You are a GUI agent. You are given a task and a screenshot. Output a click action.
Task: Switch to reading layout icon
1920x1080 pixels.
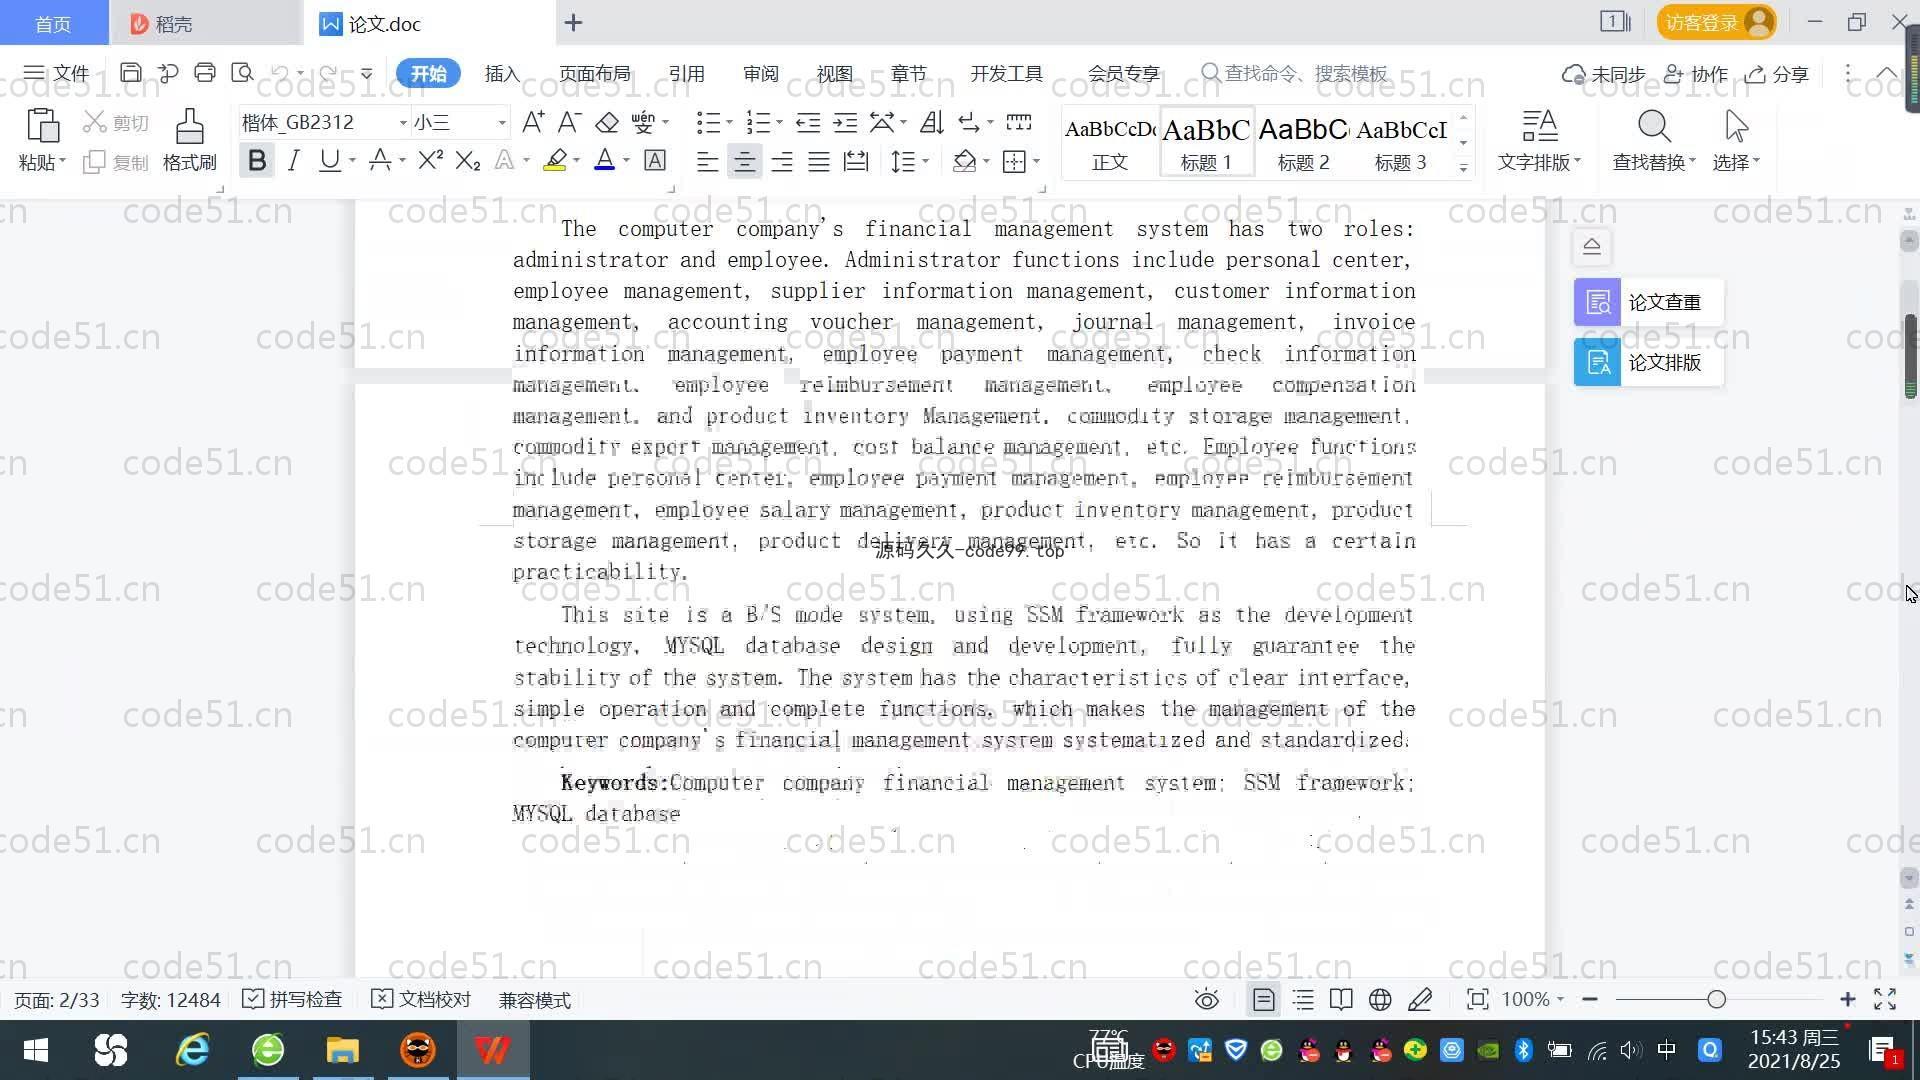point(1341,999)
